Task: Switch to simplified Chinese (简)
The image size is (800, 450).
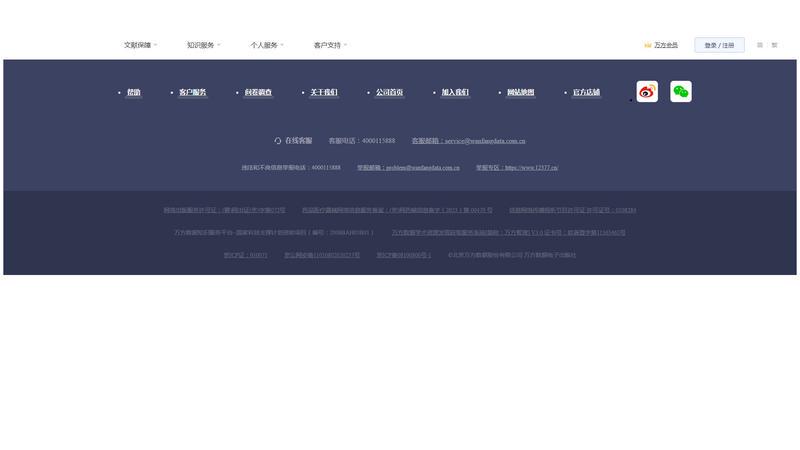Action: 760,45
